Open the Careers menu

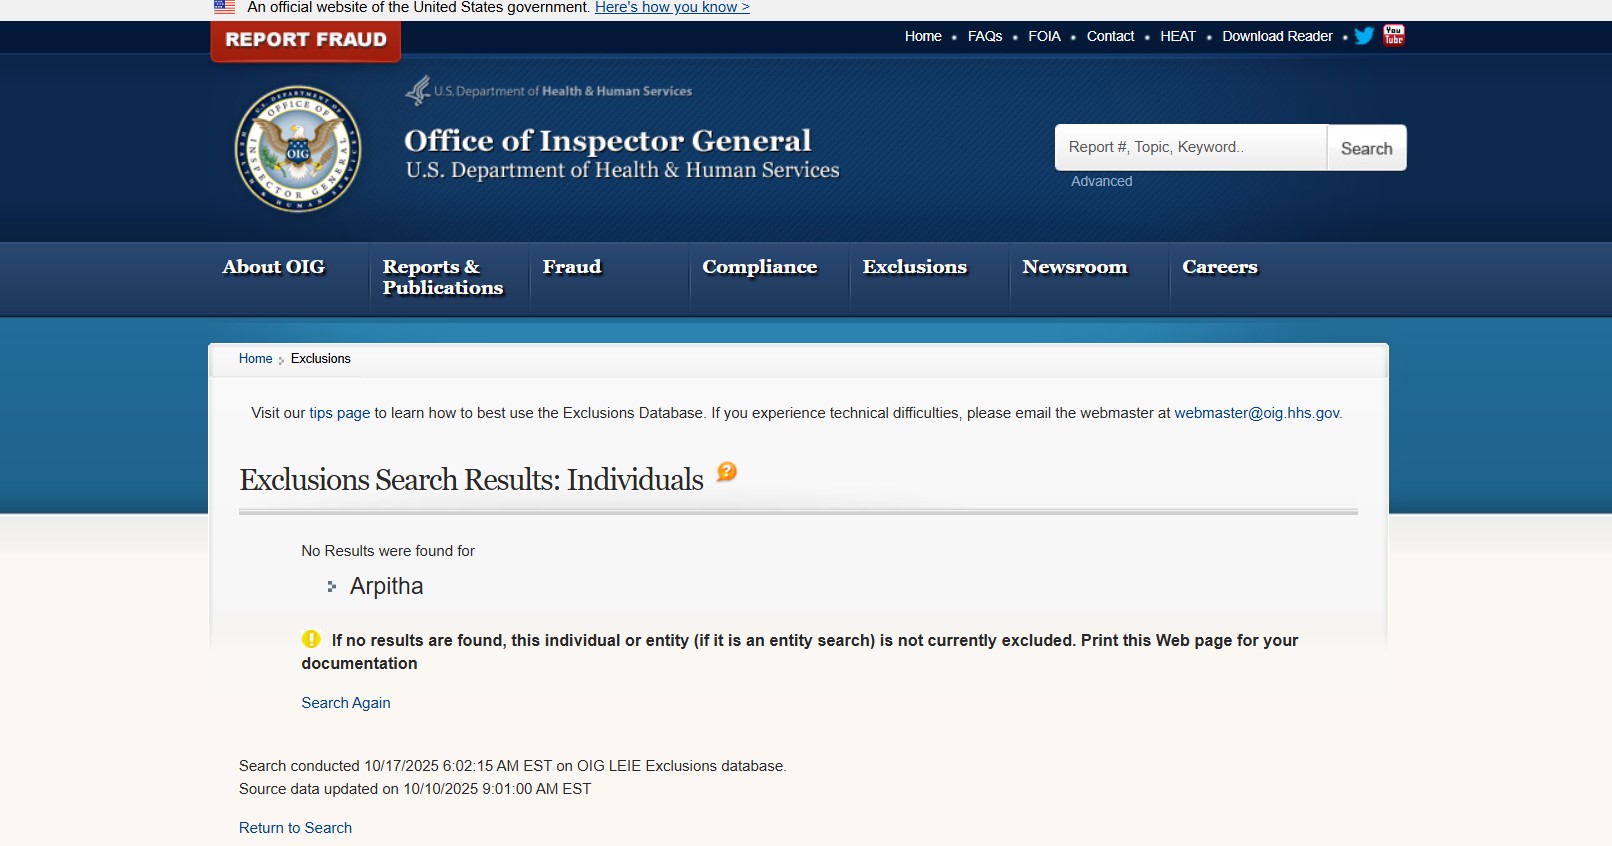click(1220, 267)
